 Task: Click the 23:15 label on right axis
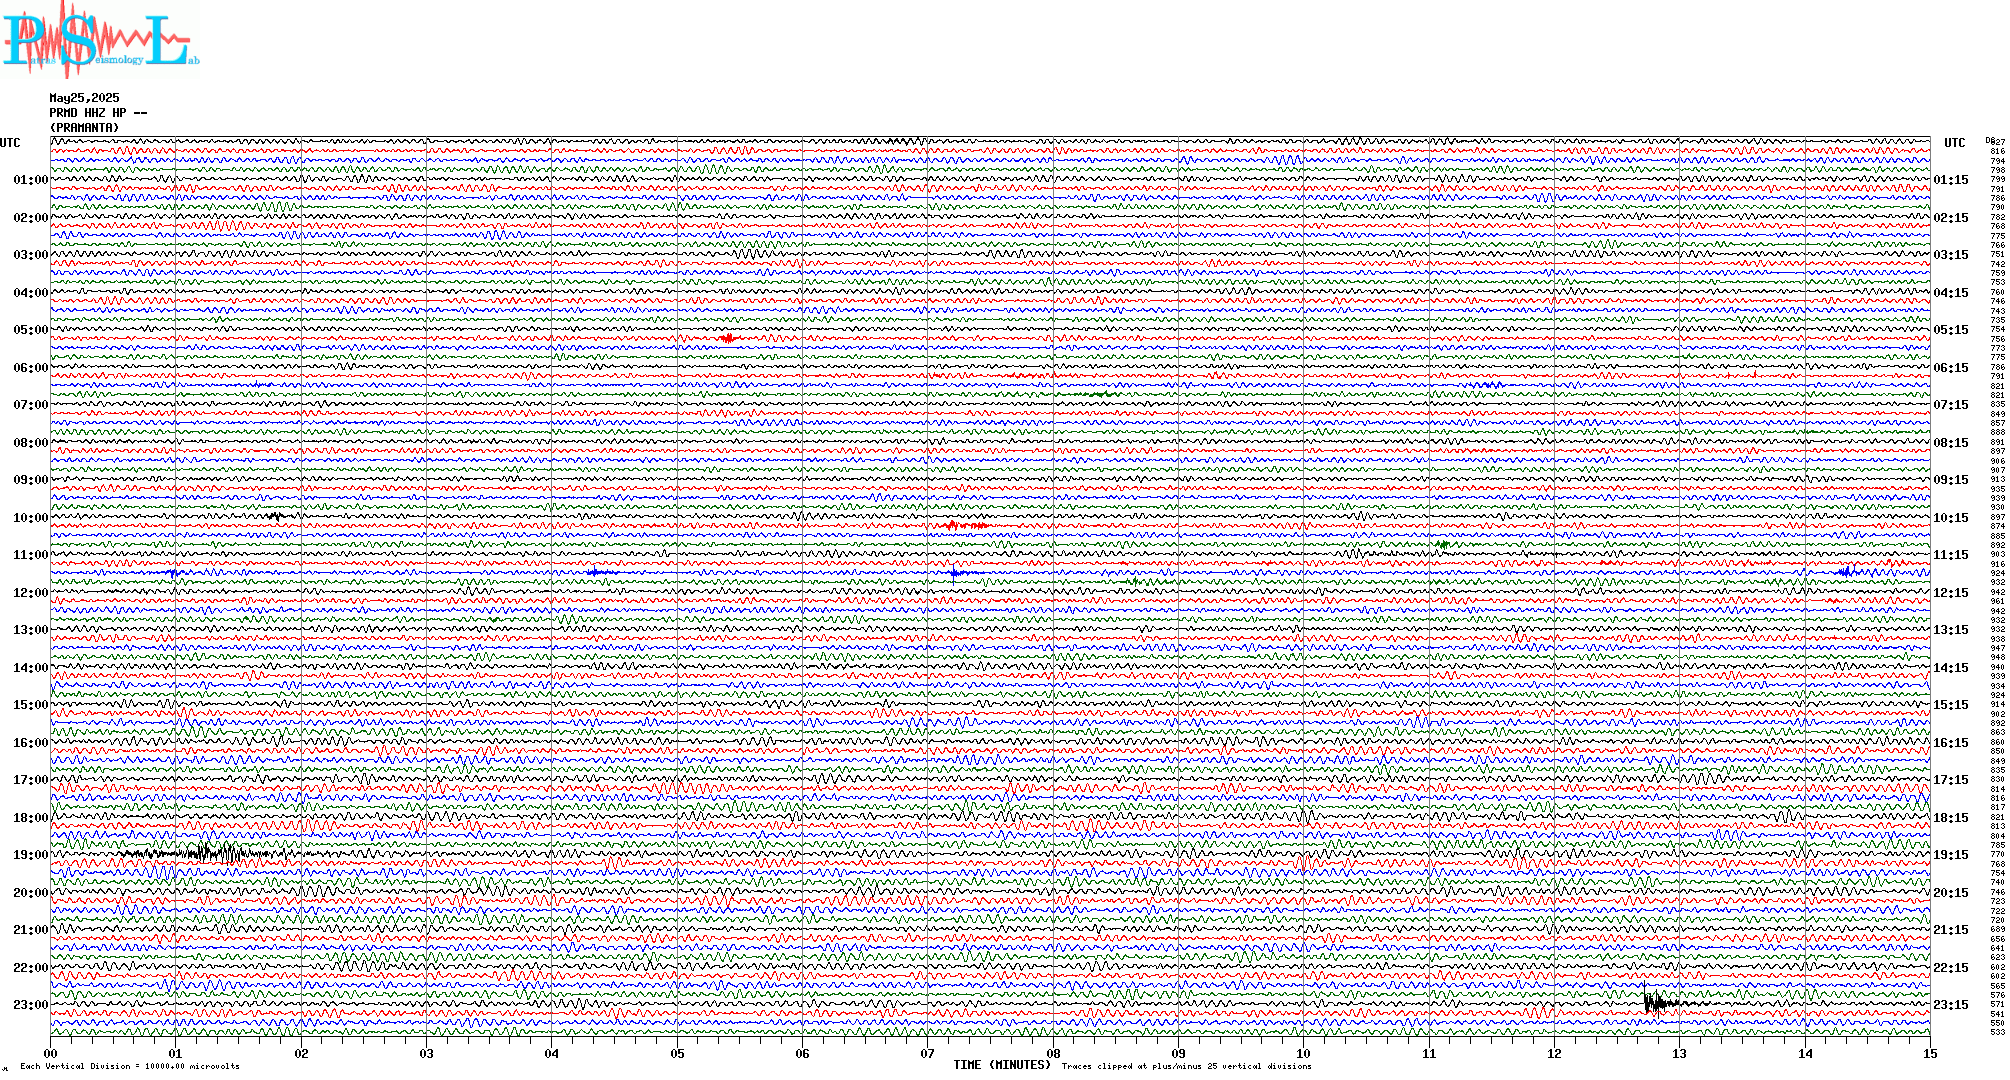(x=1951, y=1005)
